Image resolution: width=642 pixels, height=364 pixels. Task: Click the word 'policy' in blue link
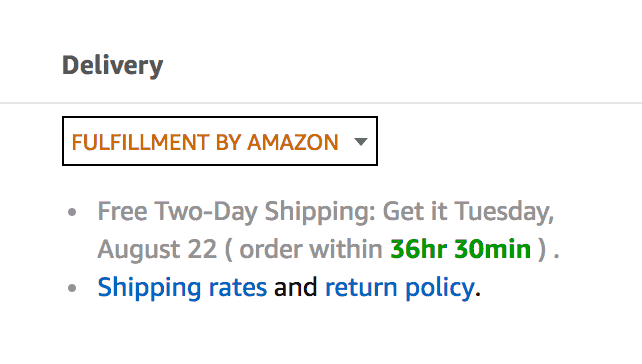(x=440, y=287)
